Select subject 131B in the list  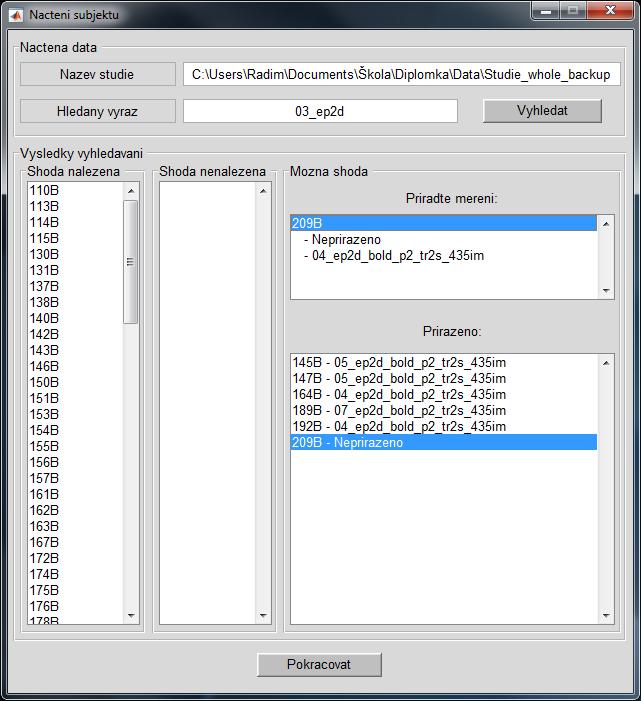point(75,270)
